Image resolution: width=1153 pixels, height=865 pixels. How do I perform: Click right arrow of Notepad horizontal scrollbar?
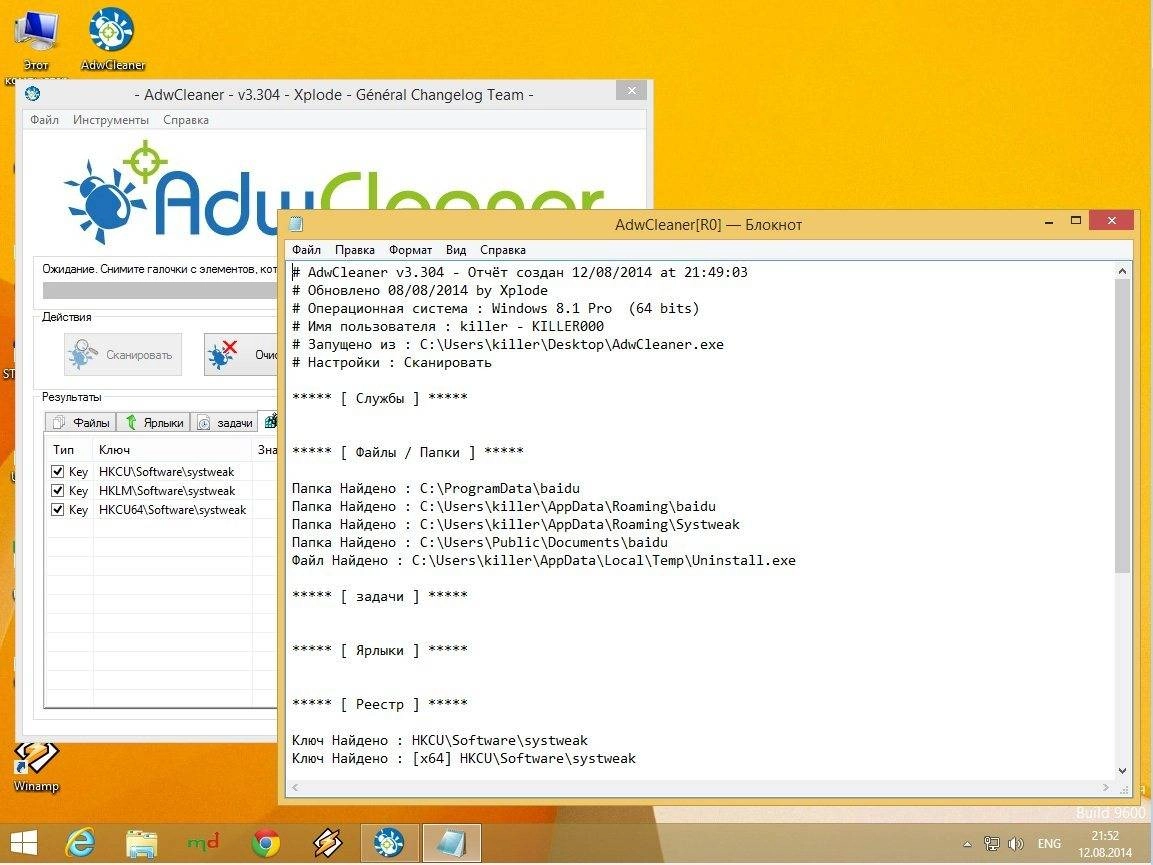[x=1105, y=787]
